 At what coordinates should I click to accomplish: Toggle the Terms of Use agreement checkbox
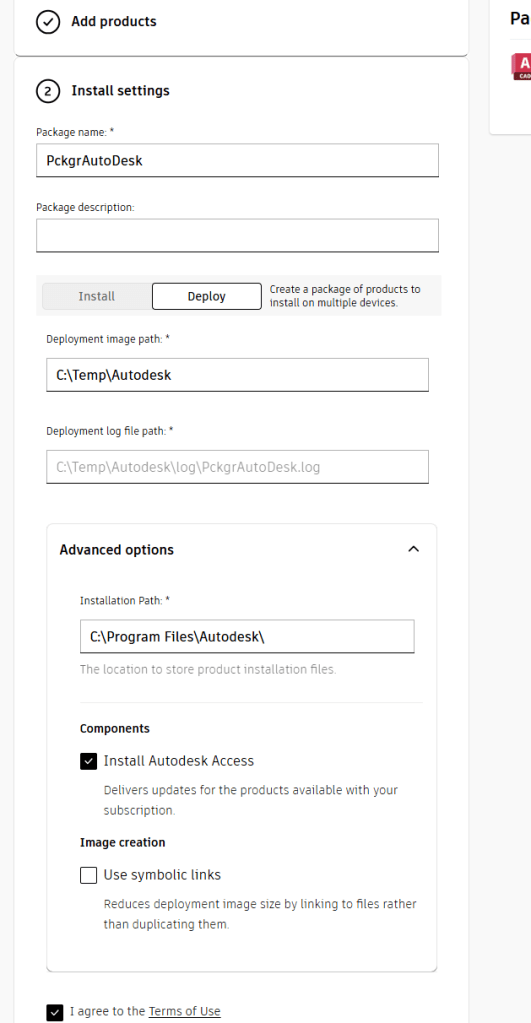coord(55,1012)
